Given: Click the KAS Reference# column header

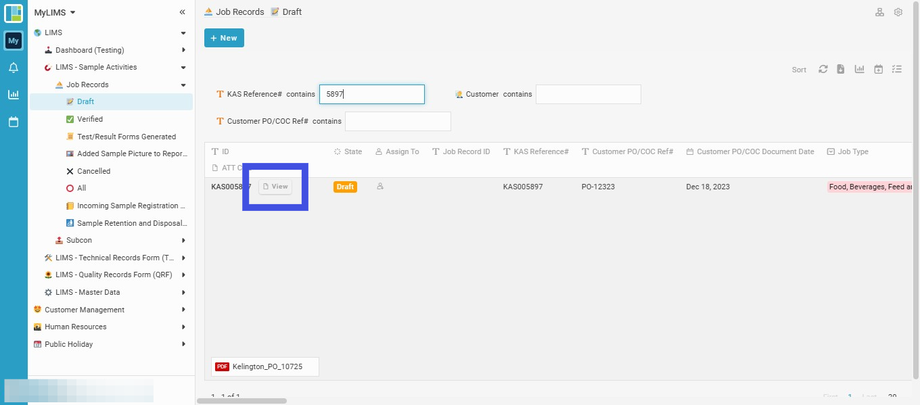Looking at the screenshot, I should pos(536,152).
